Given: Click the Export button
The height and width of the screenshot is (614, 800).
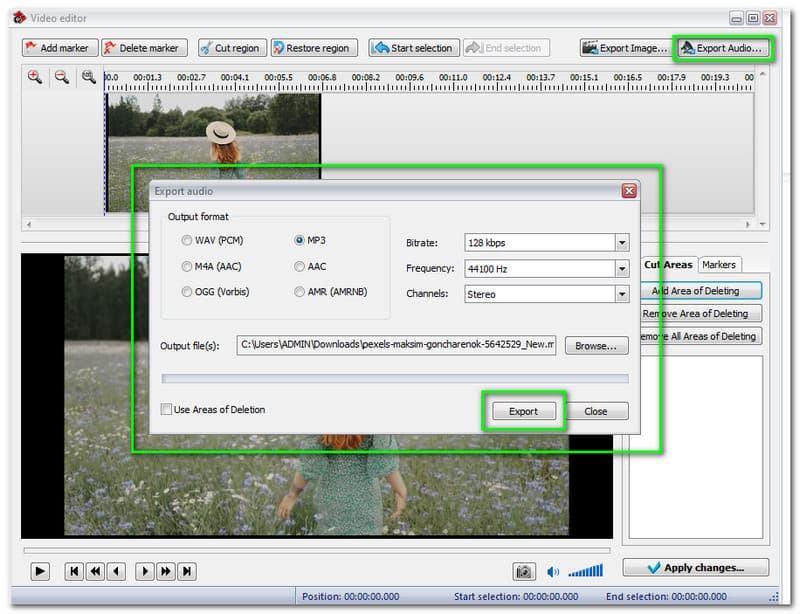Looking at the screenshot, I should click(523, 411).
